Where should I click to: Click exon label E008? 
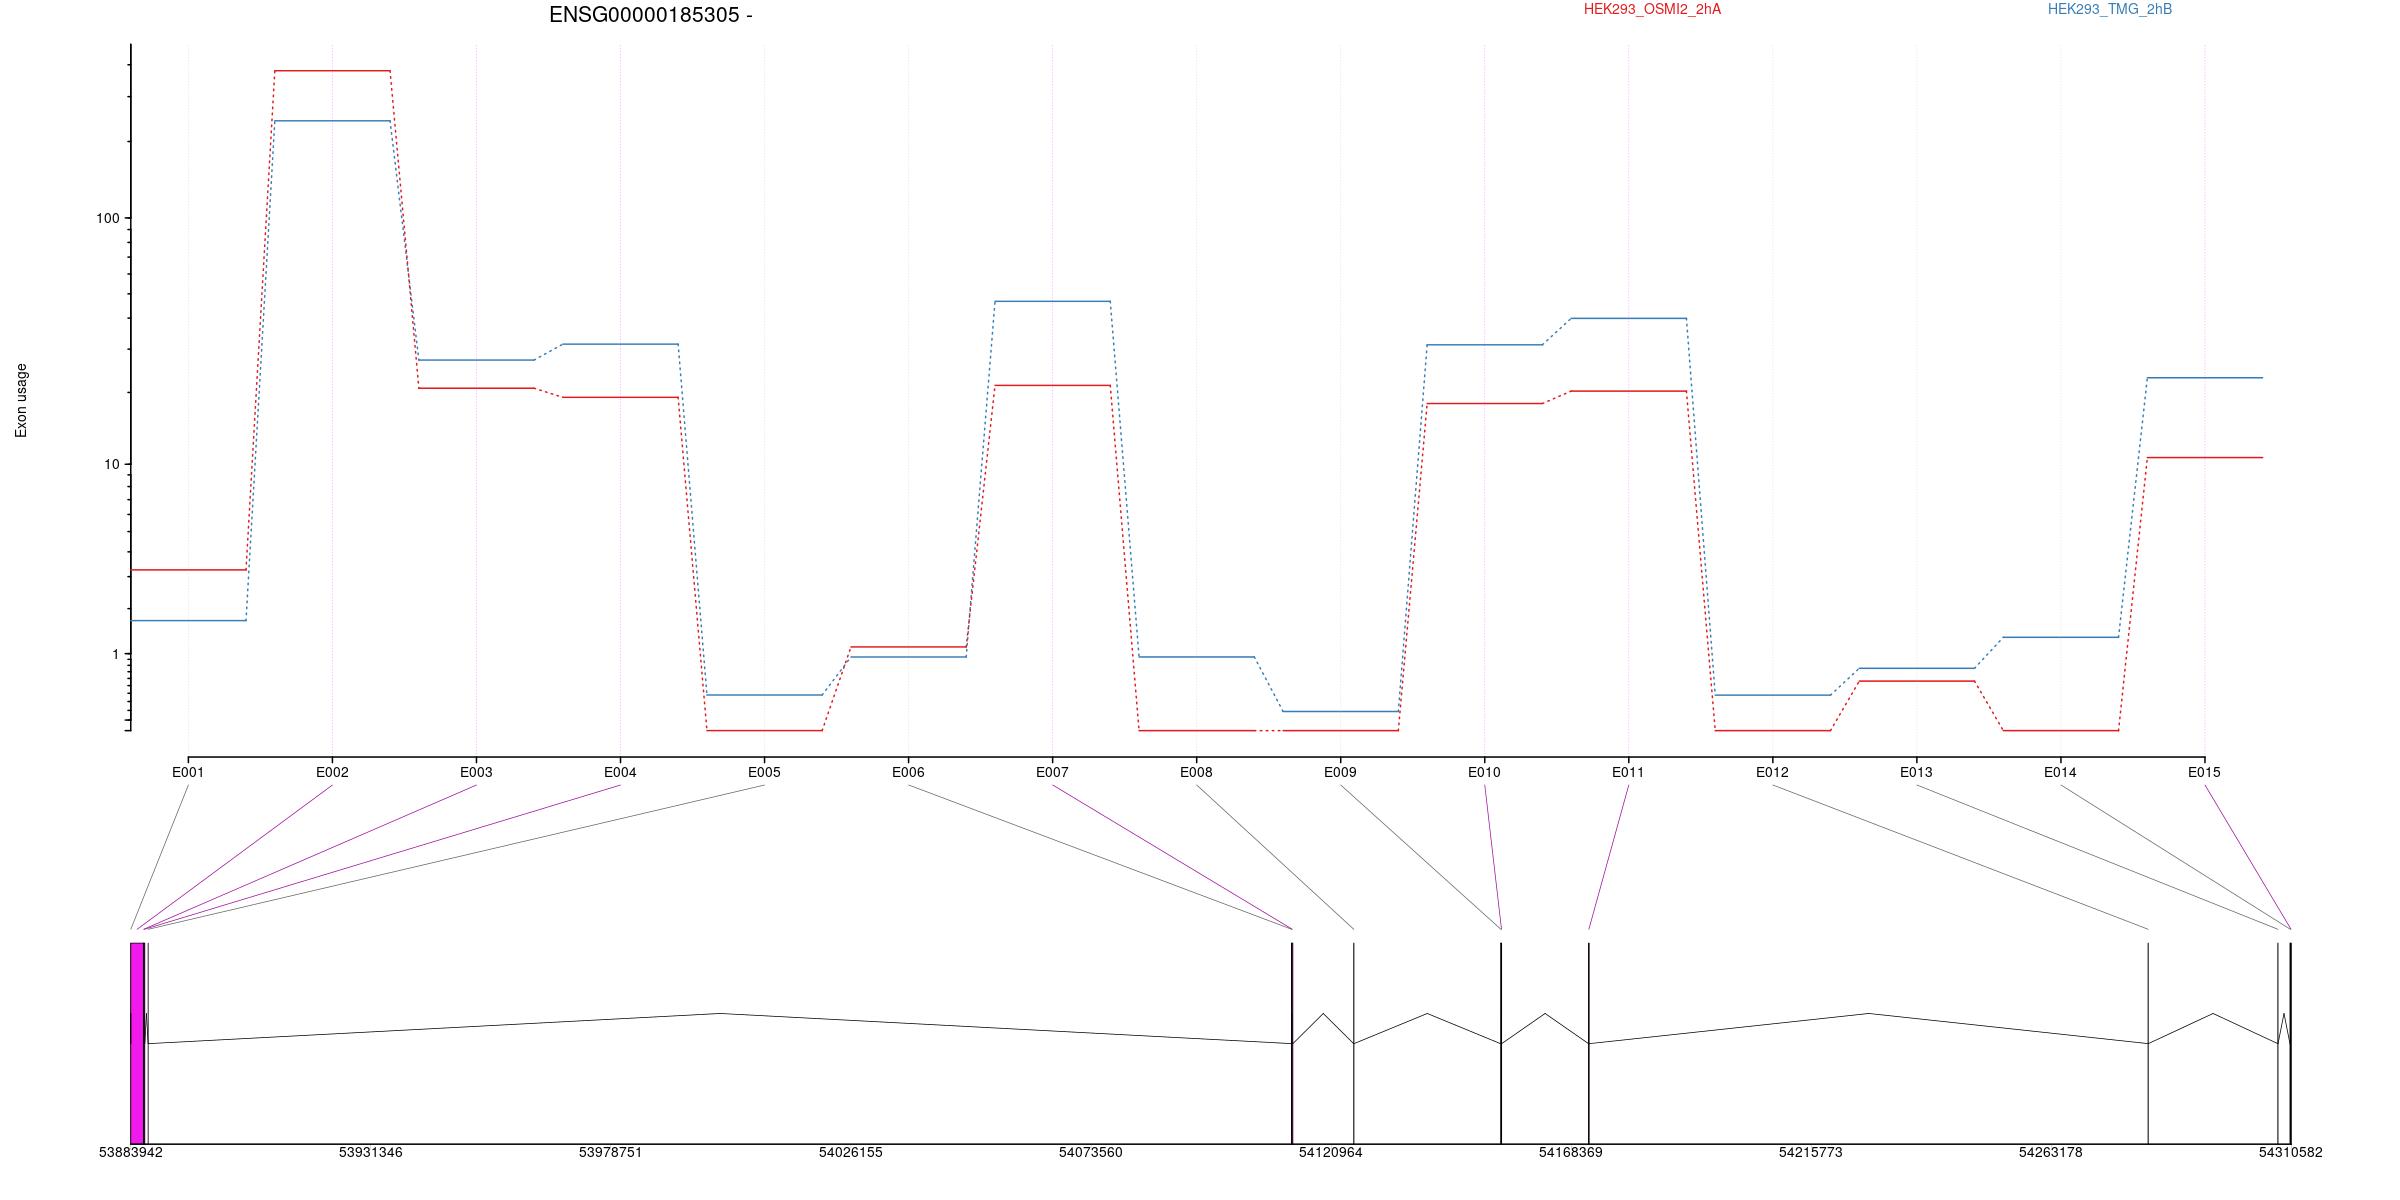click(1196, 772)
